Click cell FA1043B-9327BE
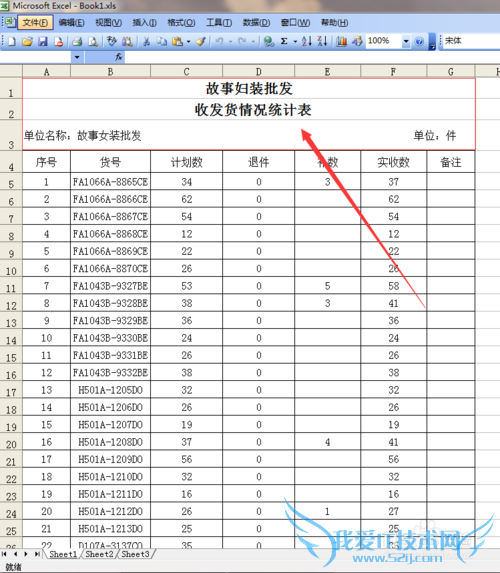Viewport: 500px width, 573px height. tap(110, 286)
